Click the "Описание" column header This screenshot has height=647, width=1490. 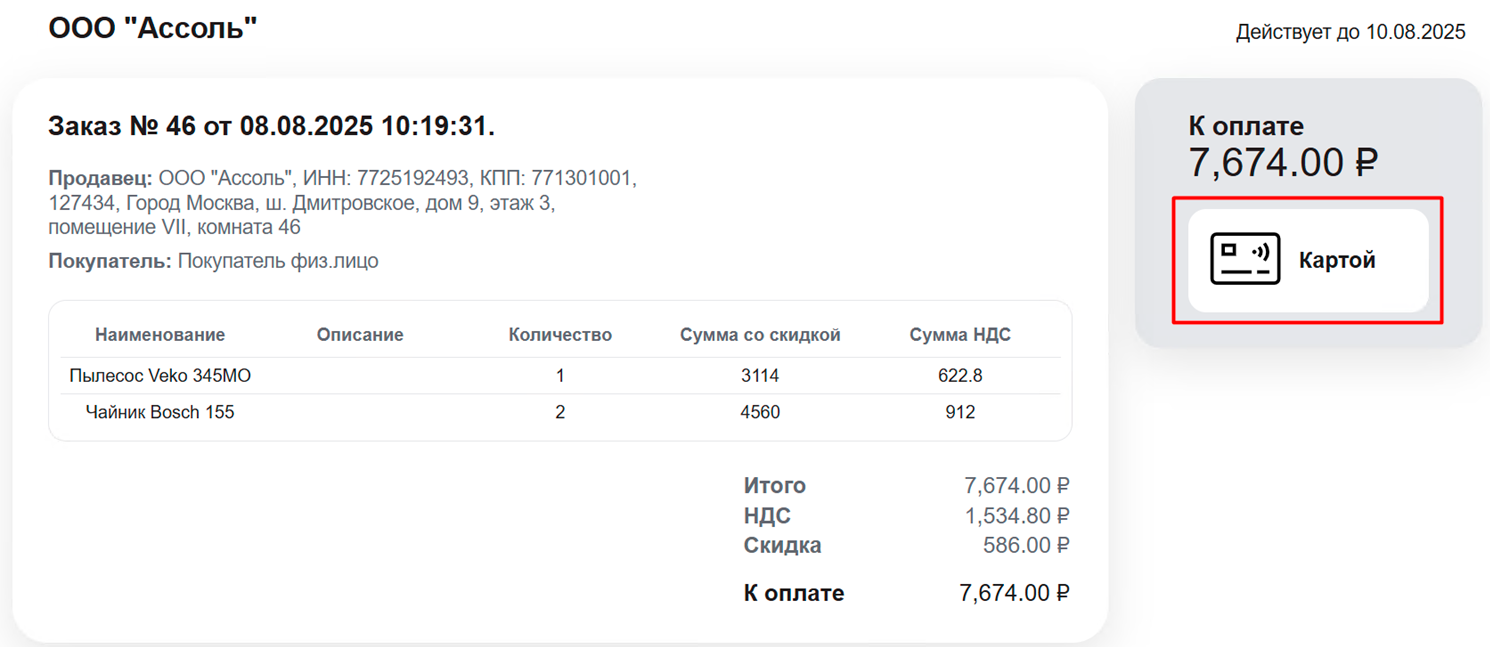(x=360, y=335)
